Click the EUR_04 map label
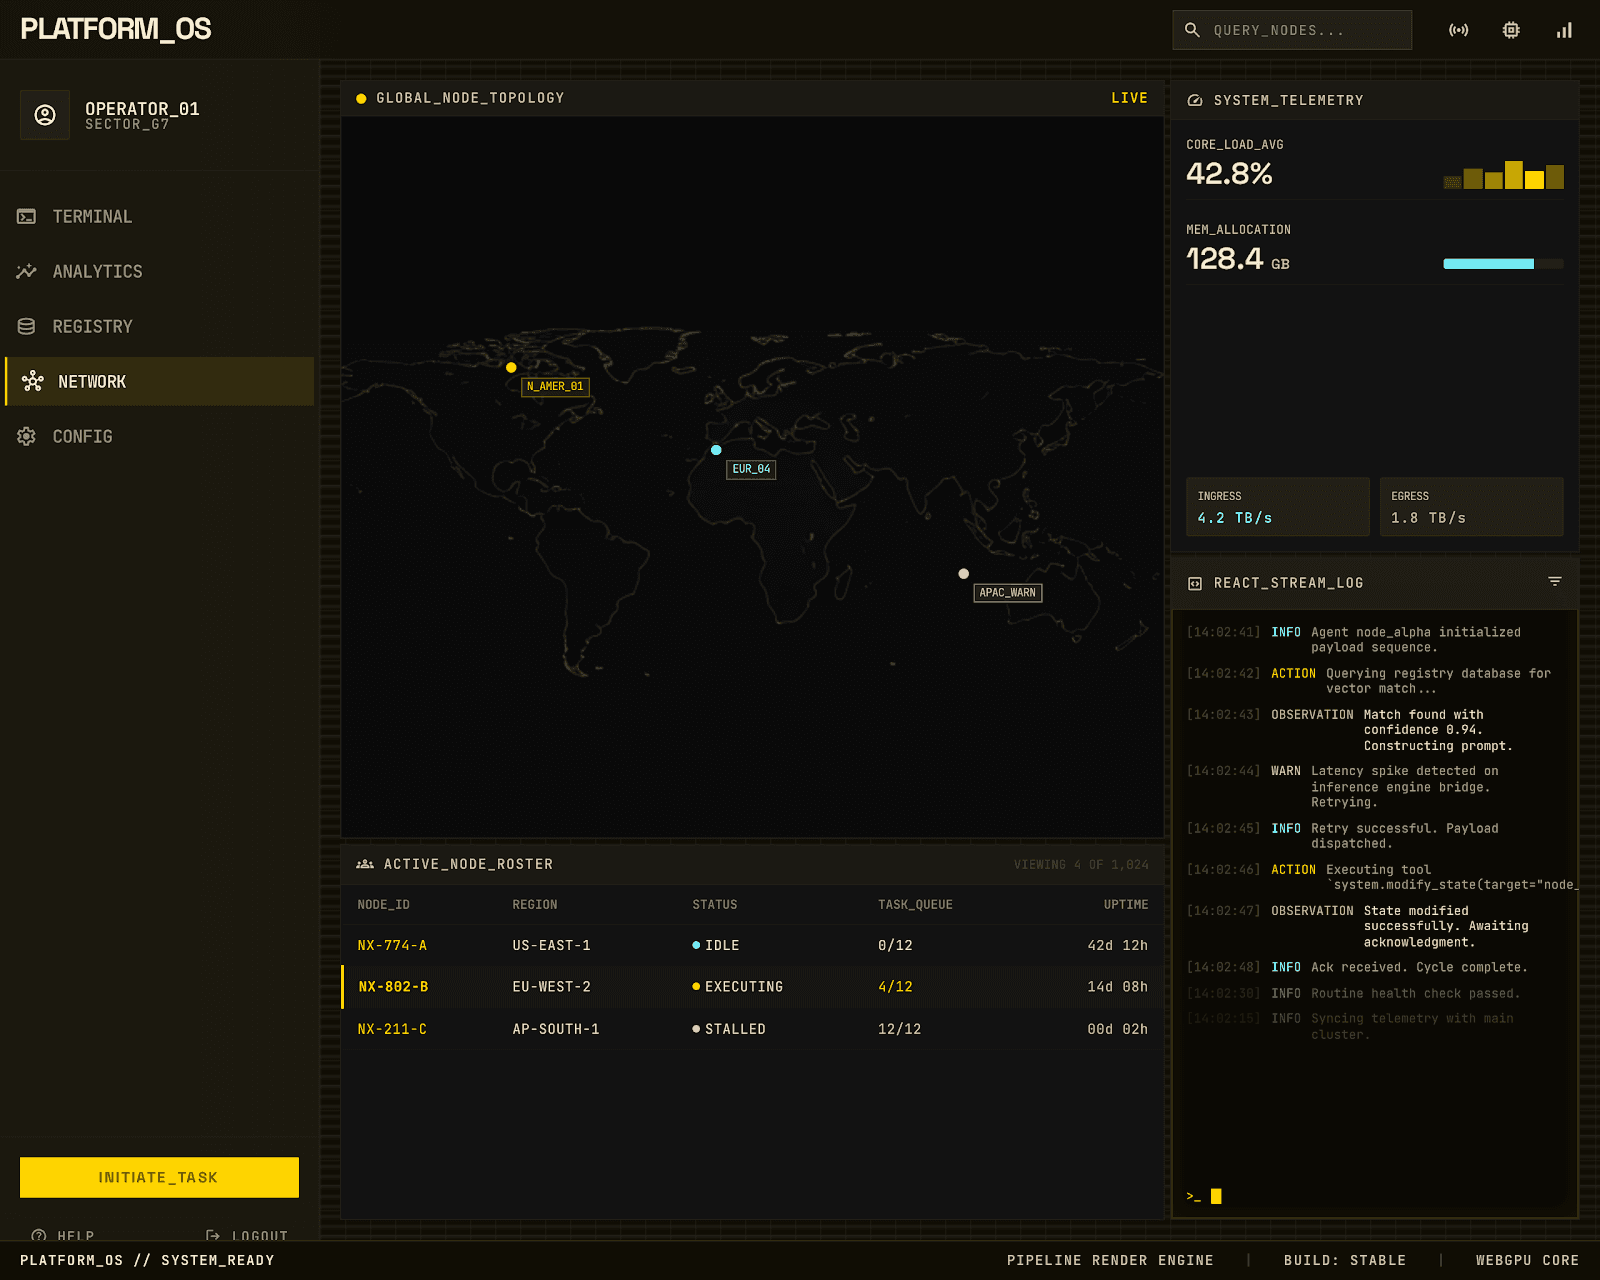The height and width of the screenshot is (1280, 1600). coord(751,469)
